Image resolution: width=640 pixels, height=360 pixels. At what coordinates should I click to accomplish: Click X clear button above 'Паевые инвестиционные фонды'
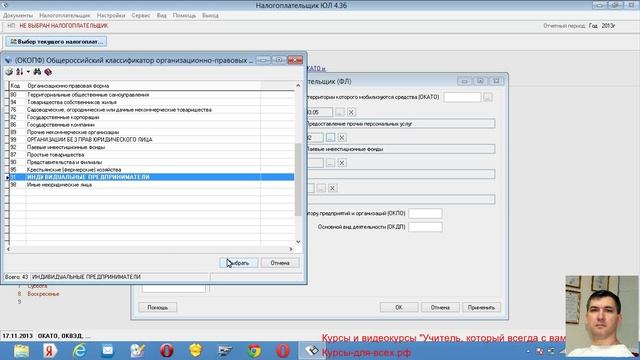pos(342,138)
